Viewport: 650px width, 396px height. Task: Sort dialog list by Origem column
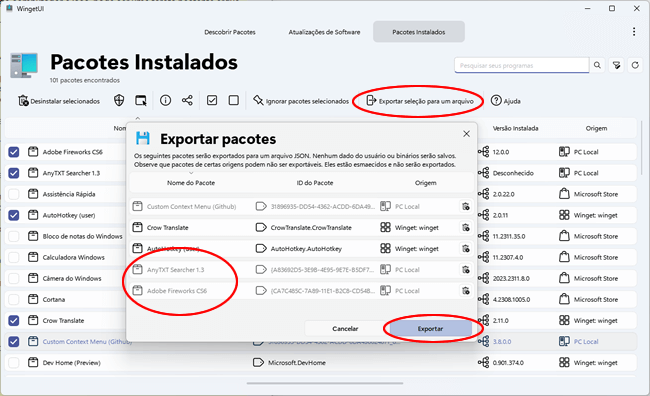[425, 182]
